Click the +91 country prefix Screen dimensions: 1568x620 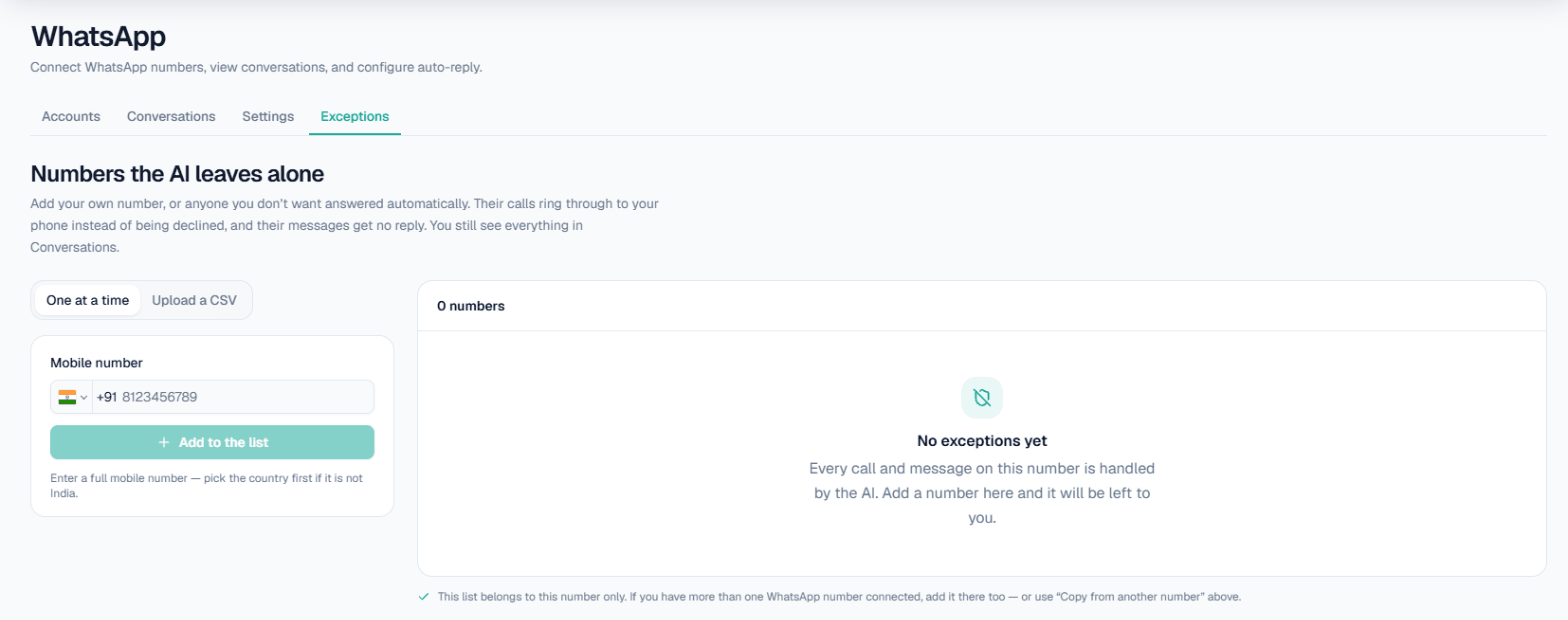(106, 397)
